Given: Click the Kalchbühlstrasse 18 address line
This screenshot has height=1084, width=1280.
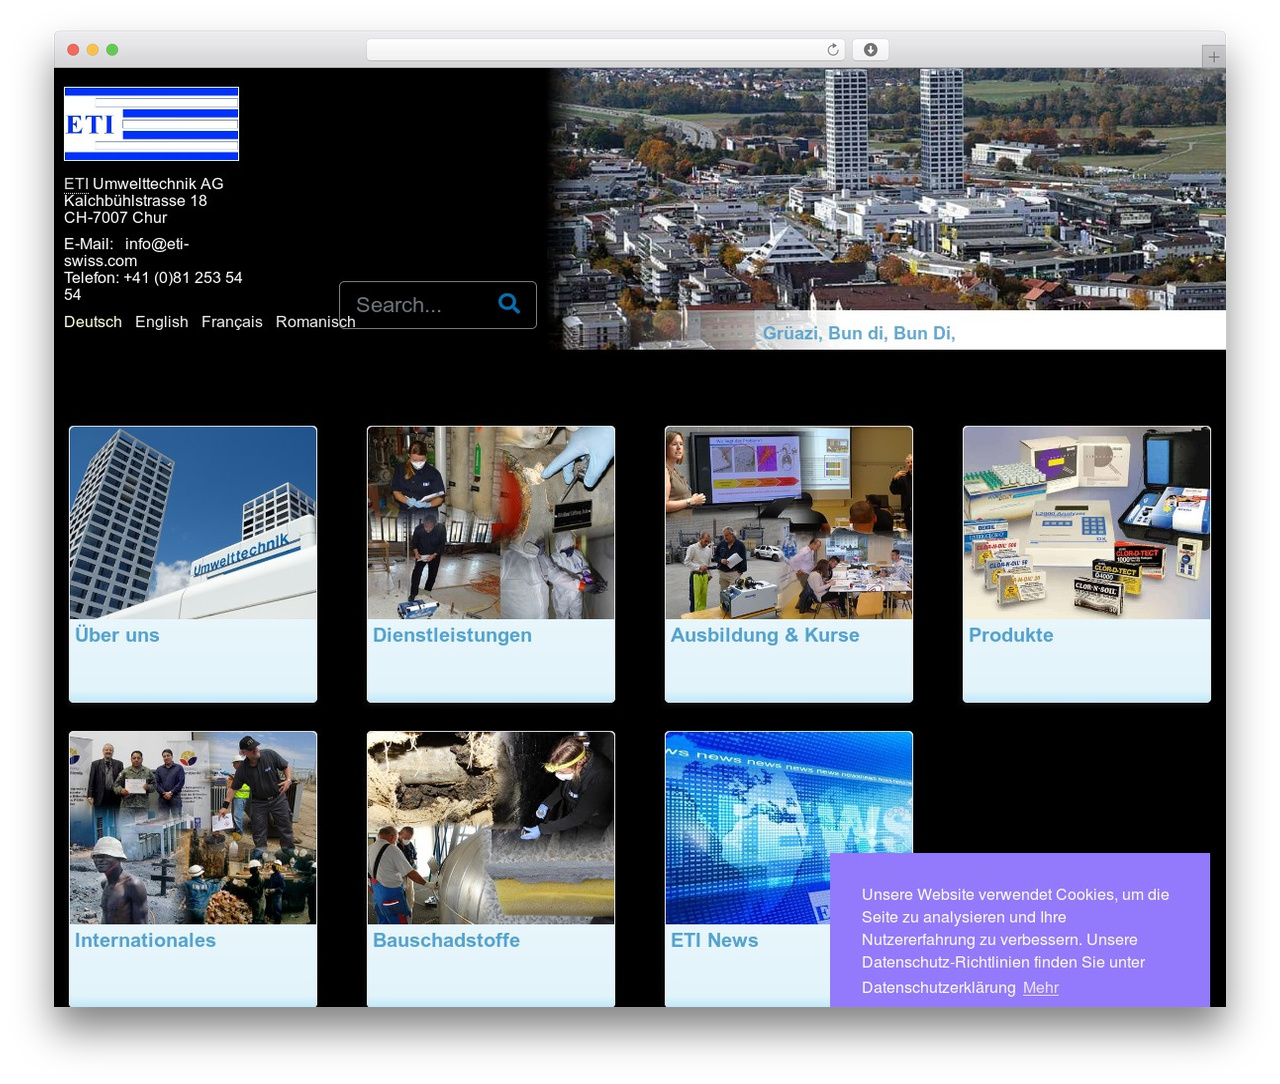Looking at the screenshot, I should coord(136,201).
